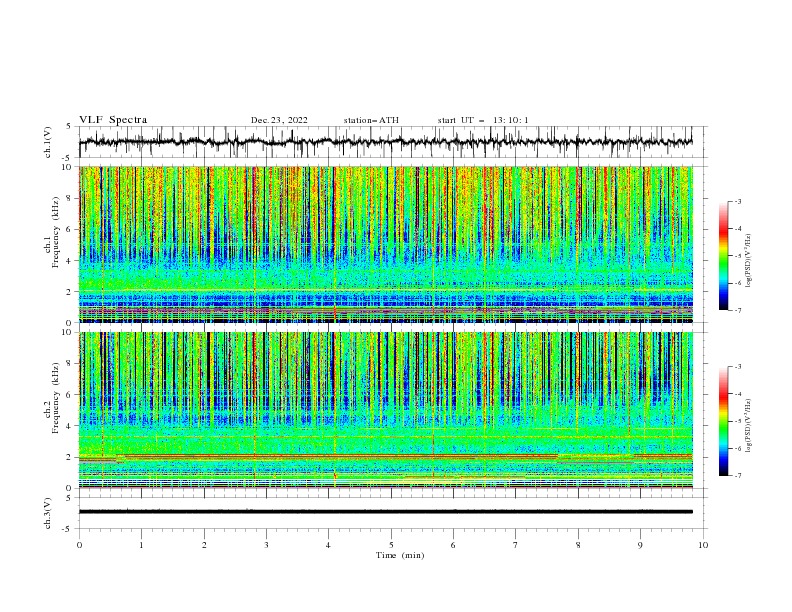Click the ch.1 color bar label log(PSD)(V²/Hz)
The width and height of the screenshot is (792, 612).
tap(749, 261)
